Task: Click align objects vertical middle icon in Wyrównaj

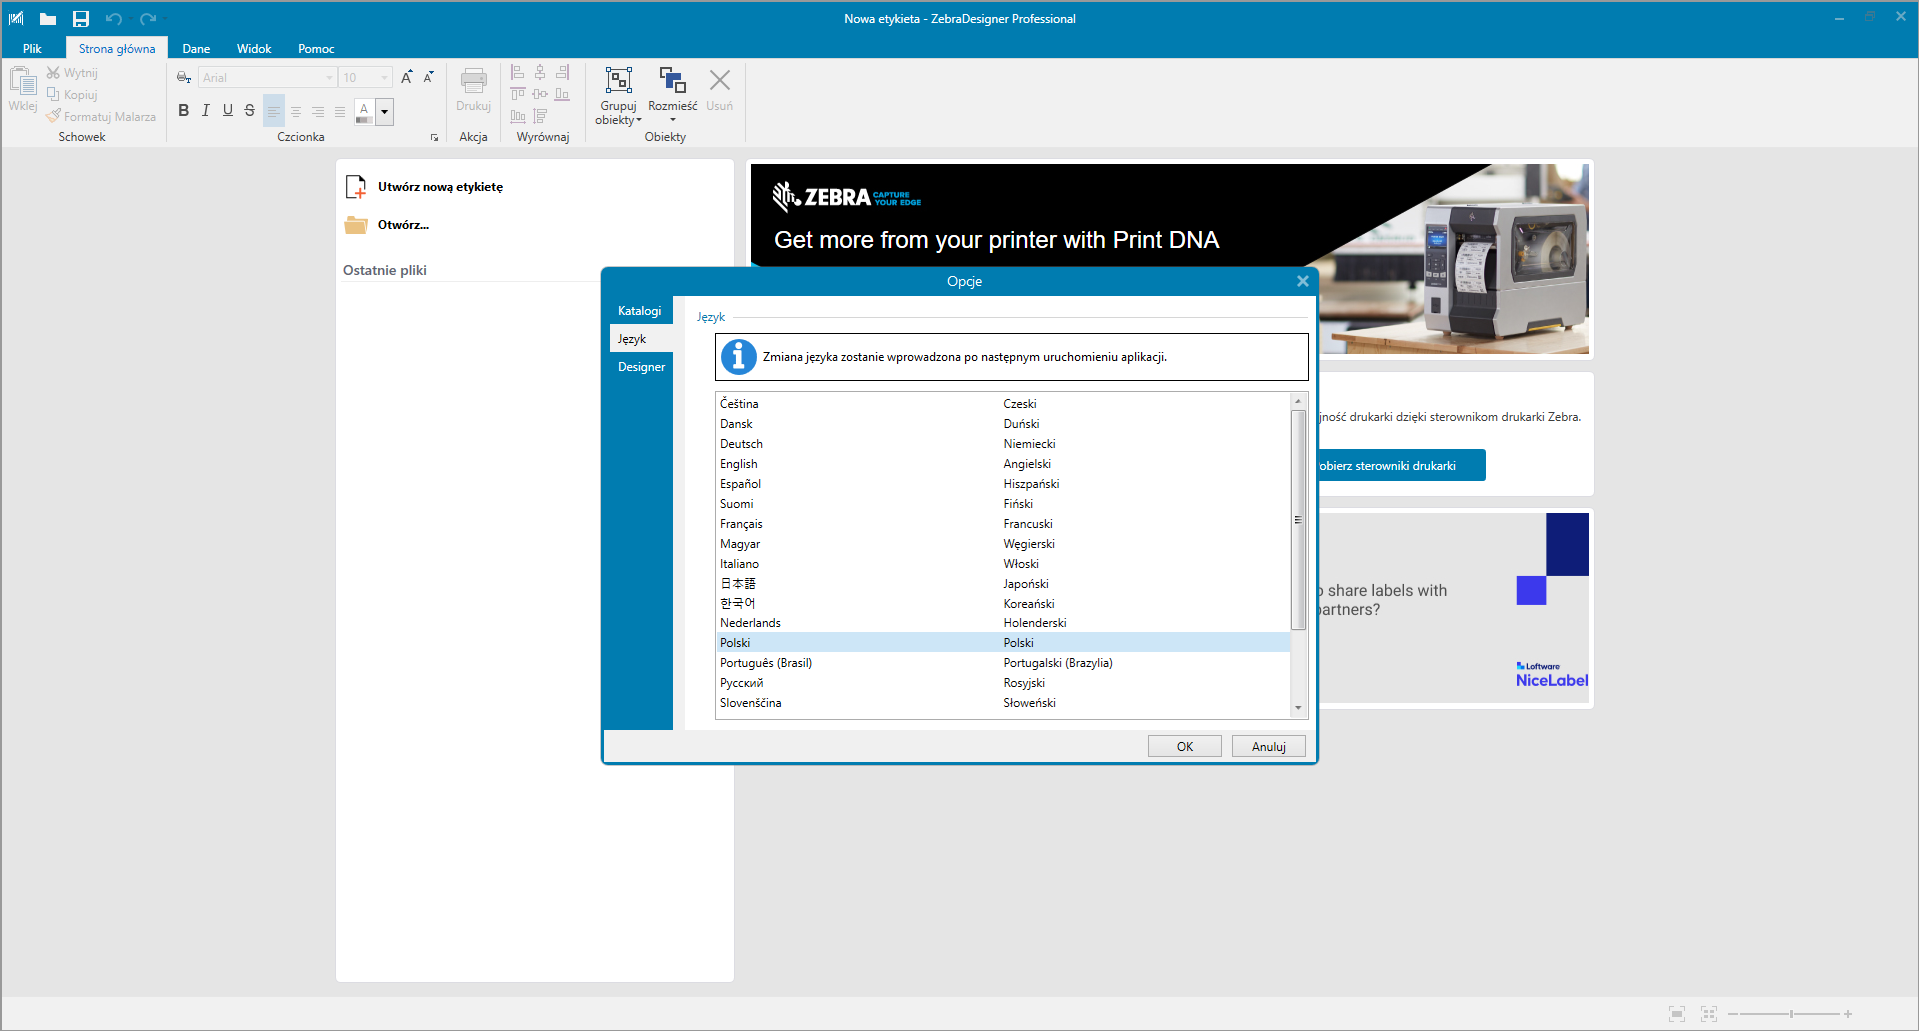Action: 540,94
